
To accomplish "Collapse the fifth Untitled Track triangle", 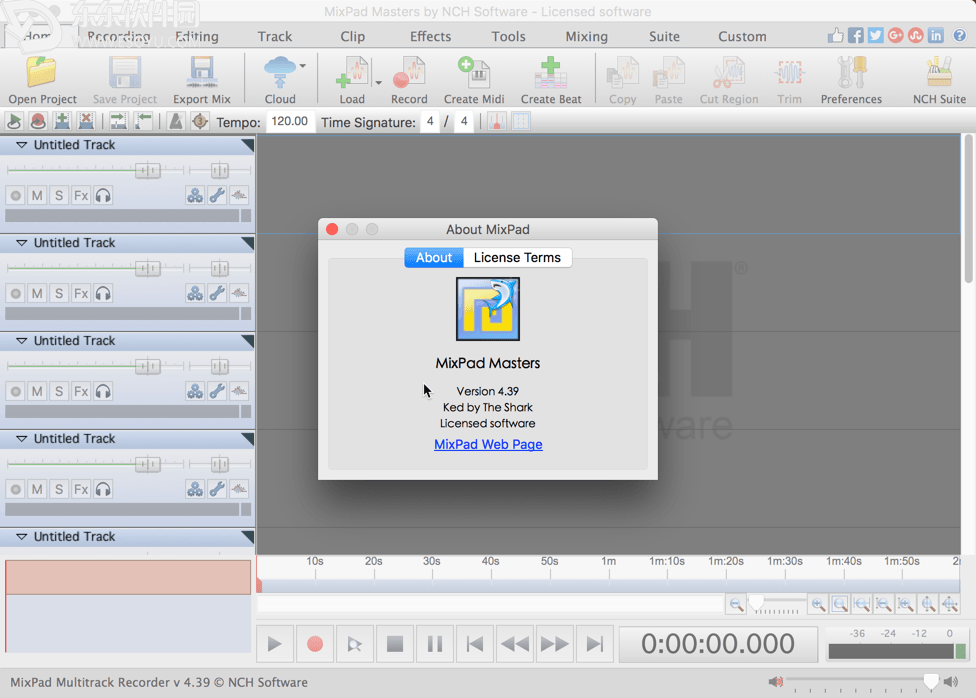I will click(x=21, y=536).
